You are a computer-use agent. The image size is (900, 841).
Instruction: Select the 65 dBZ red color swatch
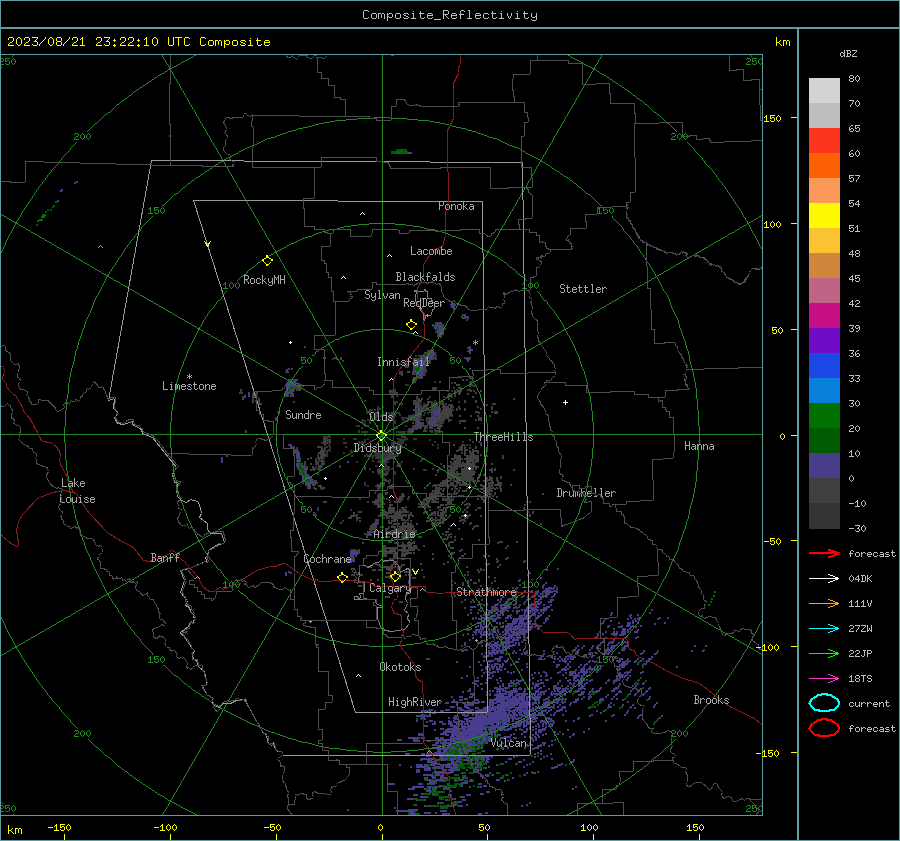click(824, 140)
